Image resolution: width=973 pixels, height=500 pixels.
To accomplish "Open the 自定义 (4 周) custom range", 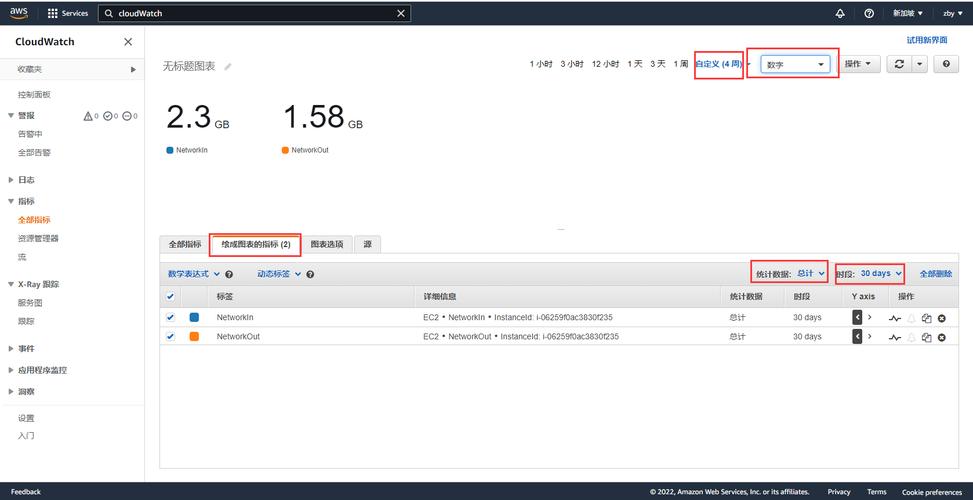I will (x=719, y=64).
